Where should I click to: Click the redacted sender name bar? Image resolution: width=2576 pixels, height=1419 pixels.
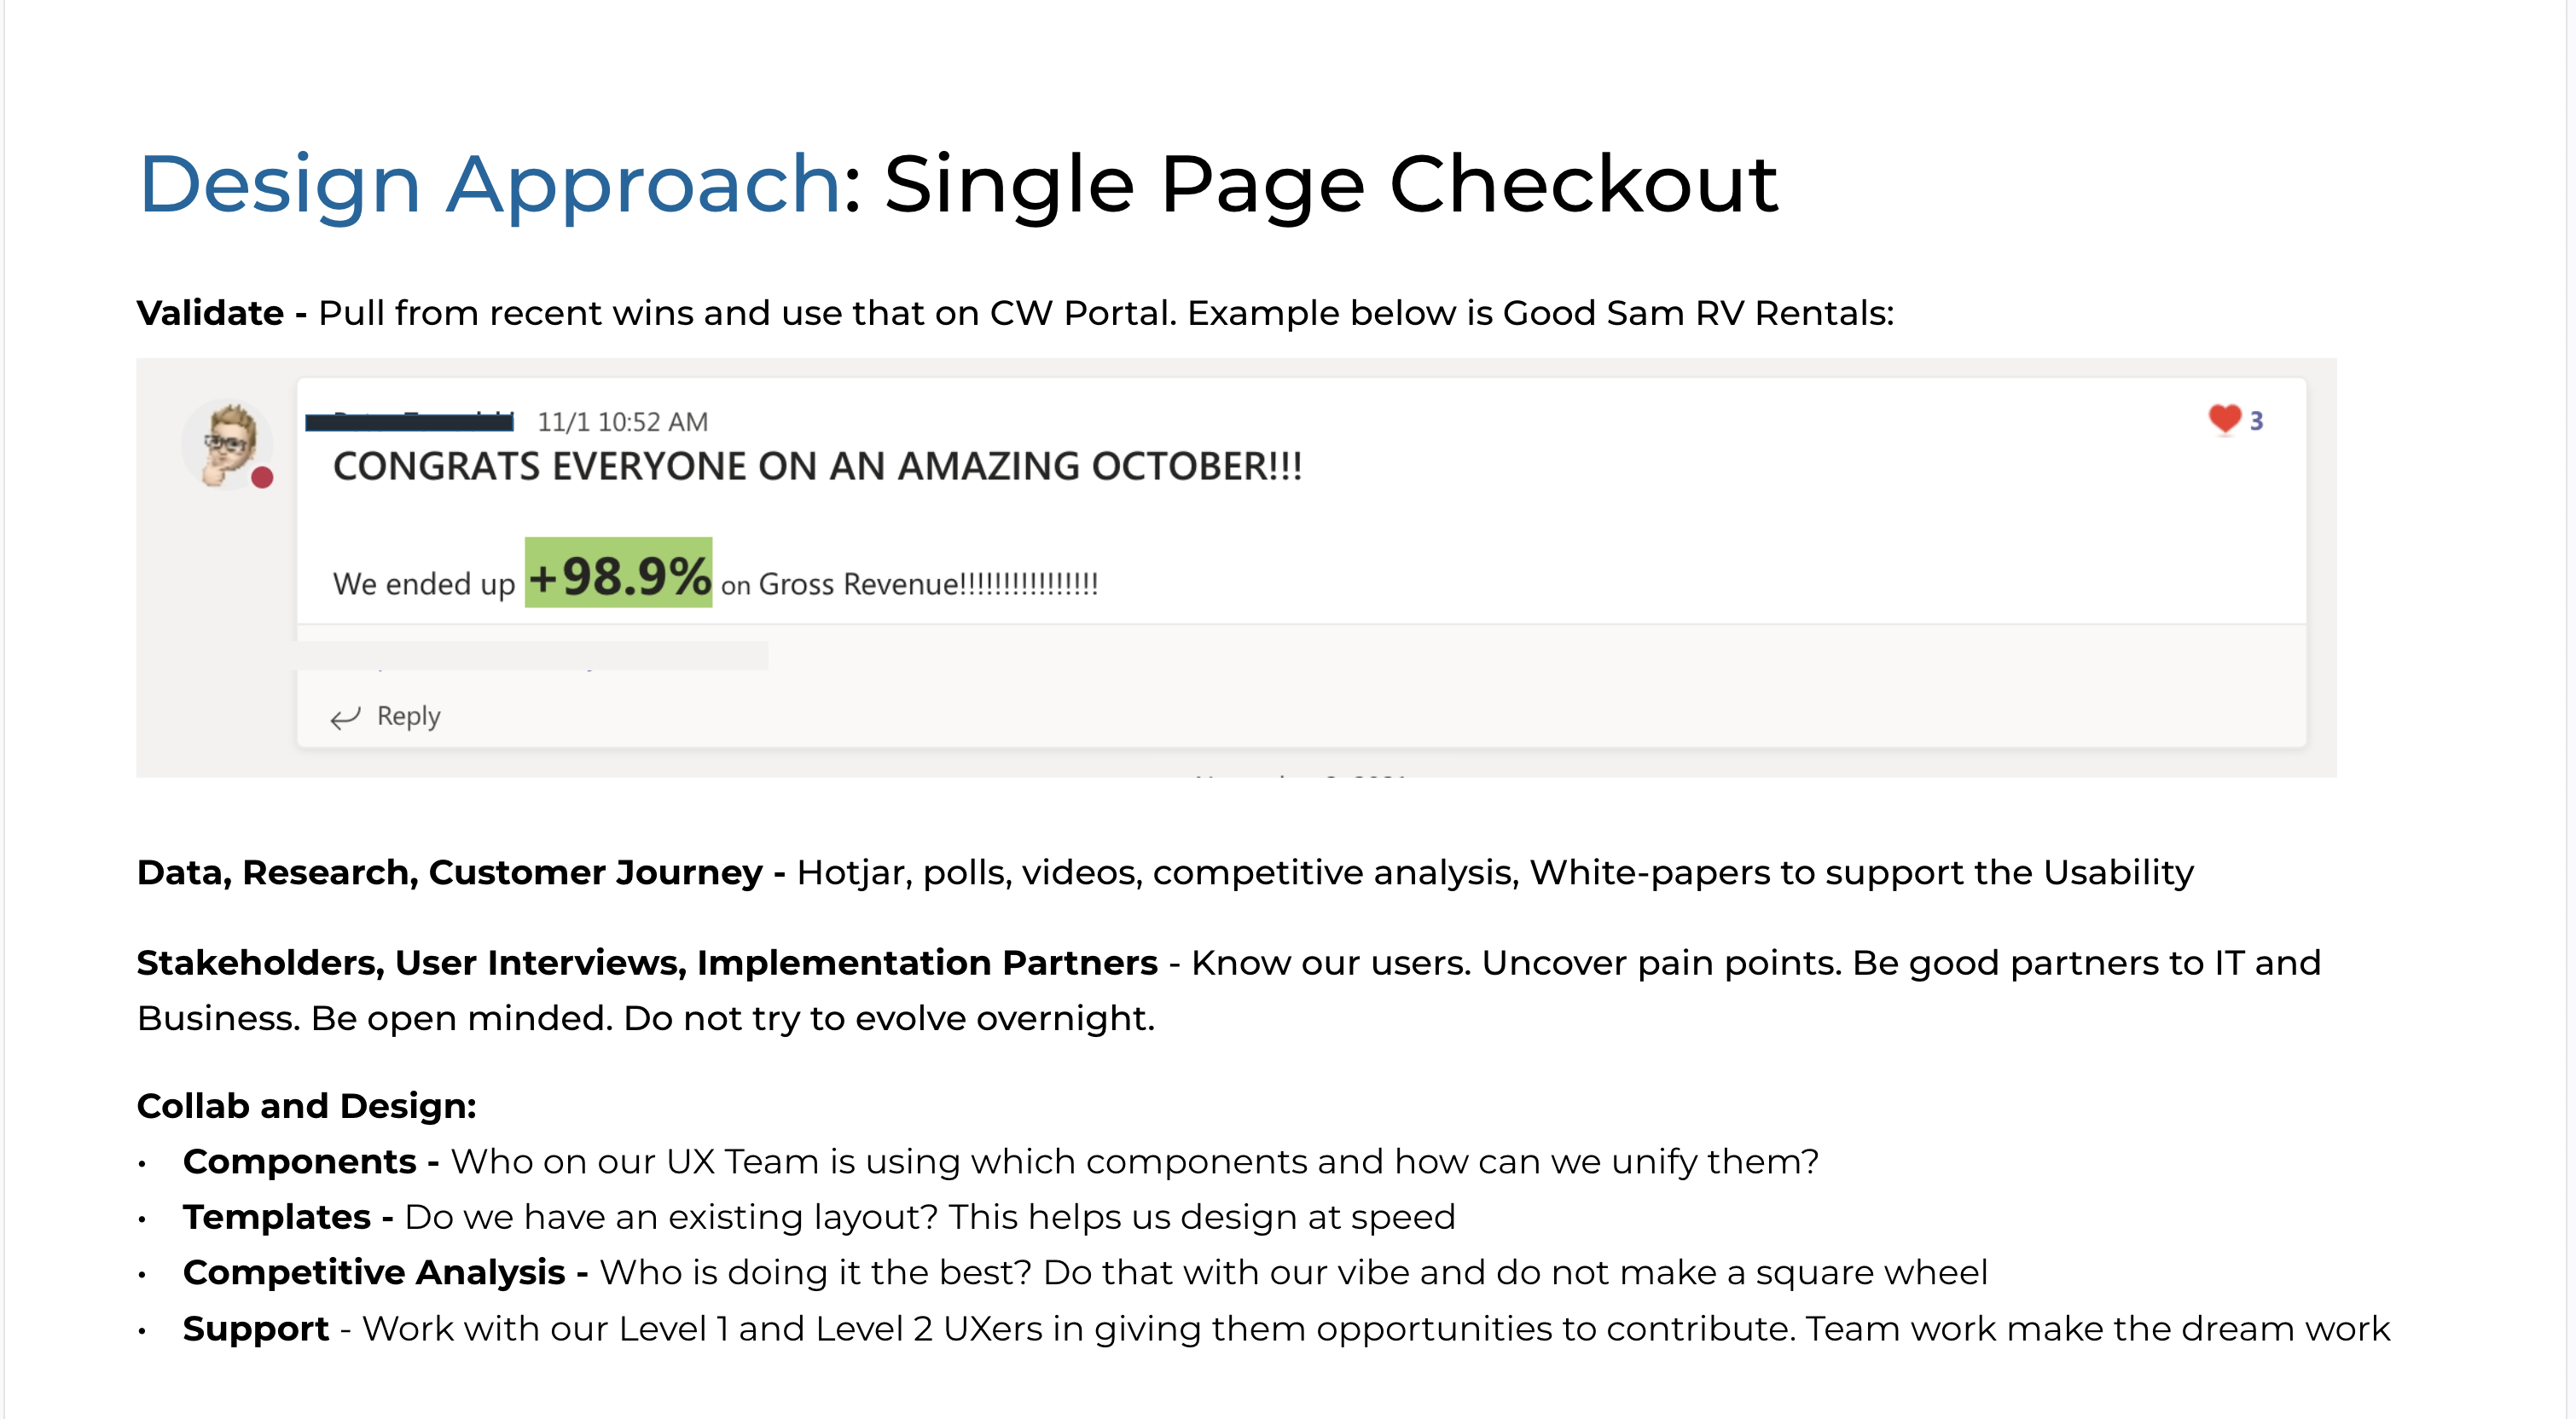tap(409, 422)
